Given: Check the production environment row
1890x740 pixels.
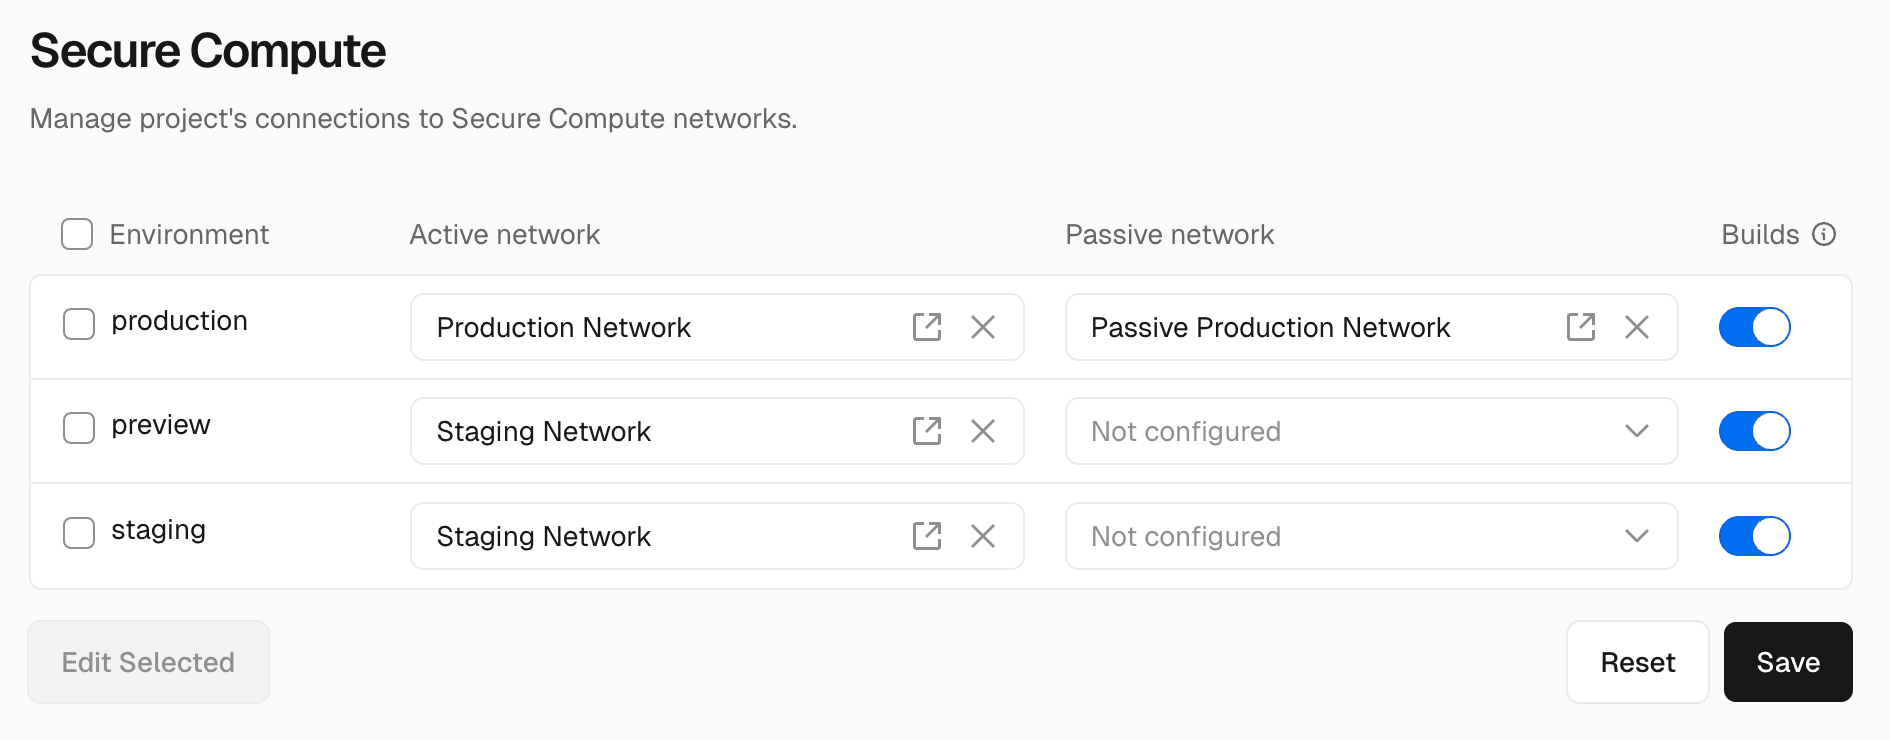Looking at the screenshot, I should pos(78,324).
